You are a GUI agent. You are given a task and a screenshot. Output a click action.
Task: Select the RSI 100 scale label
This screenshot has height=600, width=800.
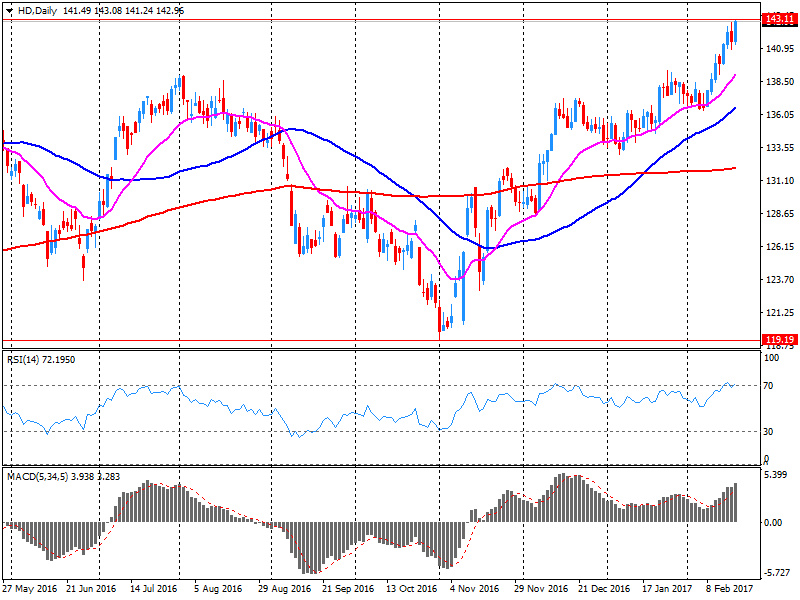point(771,358)
